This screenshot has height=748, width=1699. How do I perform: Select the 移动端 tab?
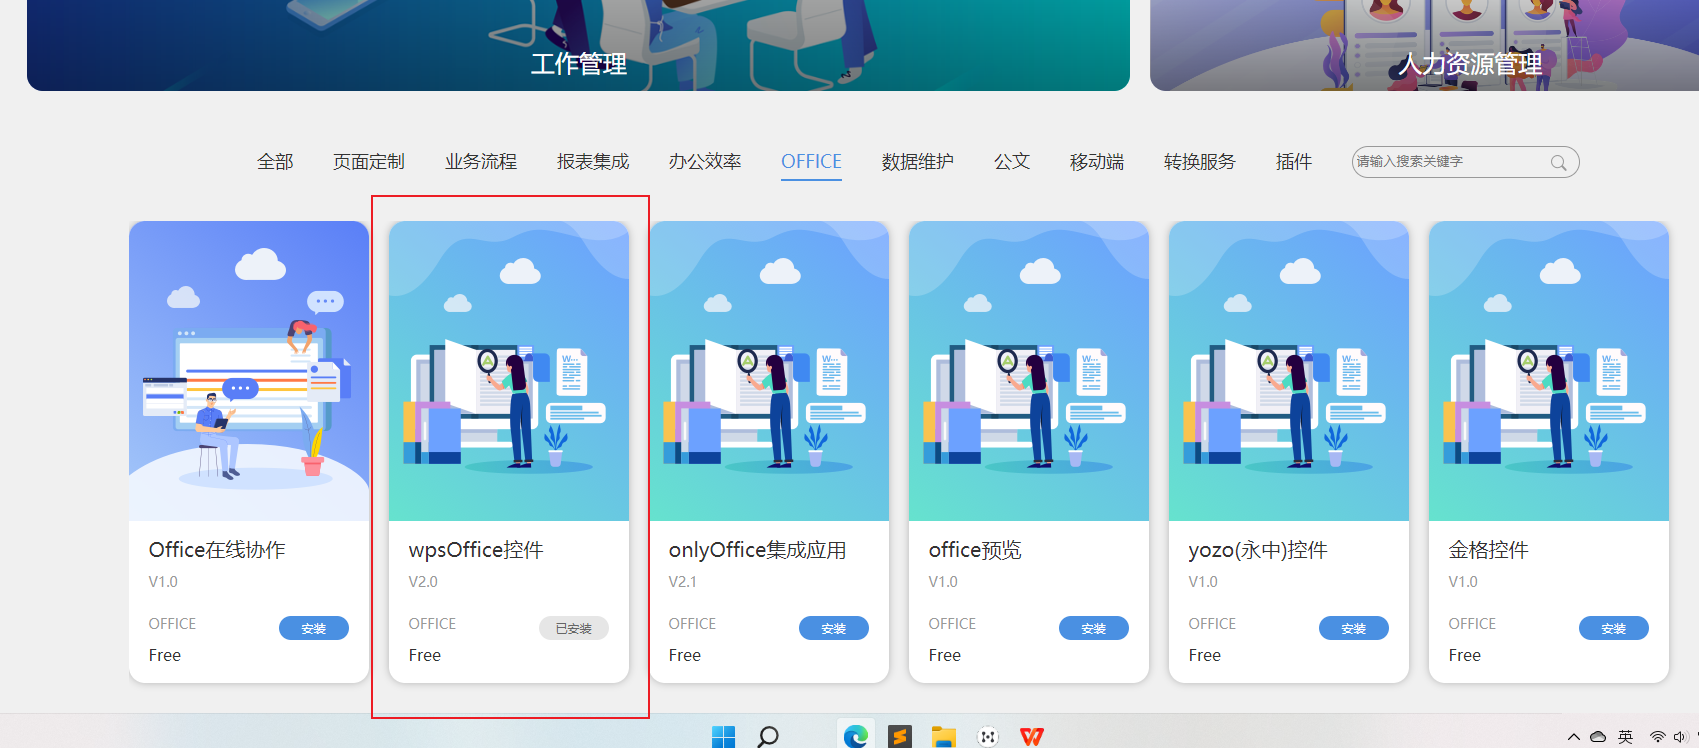1097,162
